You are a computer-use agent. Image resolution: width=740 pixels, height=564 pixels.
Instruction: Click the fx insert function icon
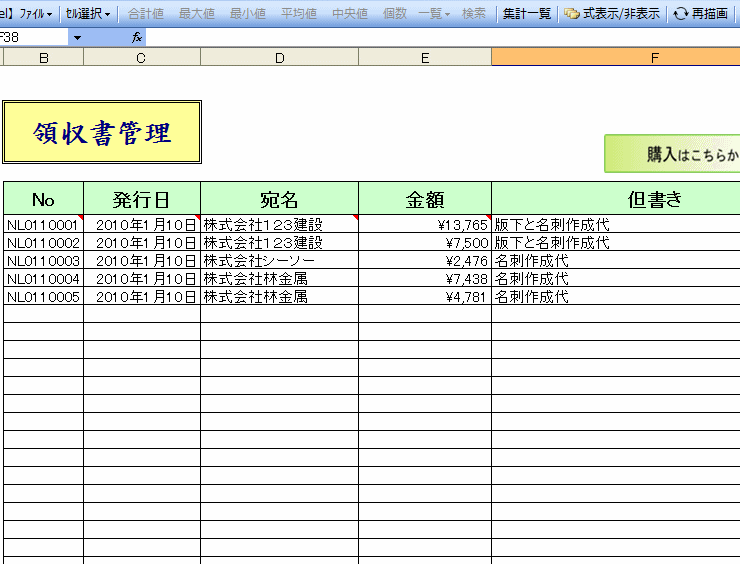click(137, 37)
